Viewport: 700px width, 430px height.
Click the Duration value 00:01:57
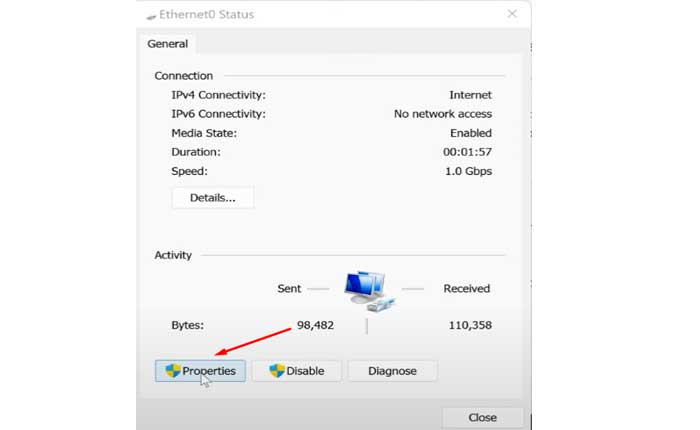pos(467,152)
